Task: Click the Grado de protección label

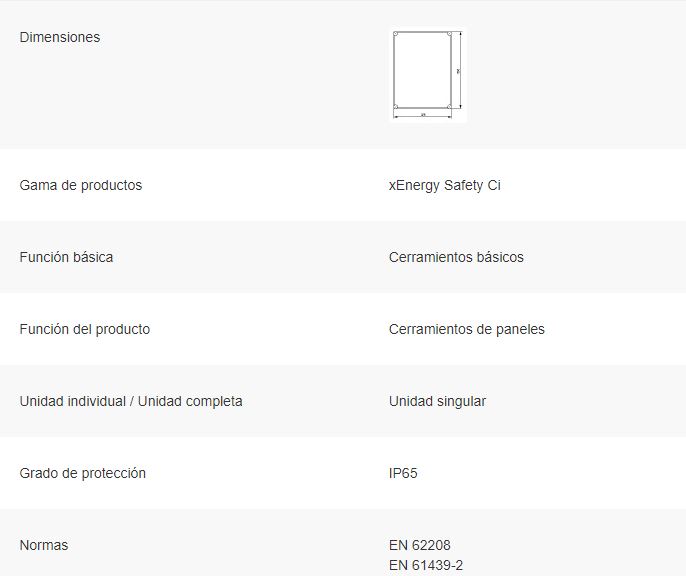Action: click(83, 473)
